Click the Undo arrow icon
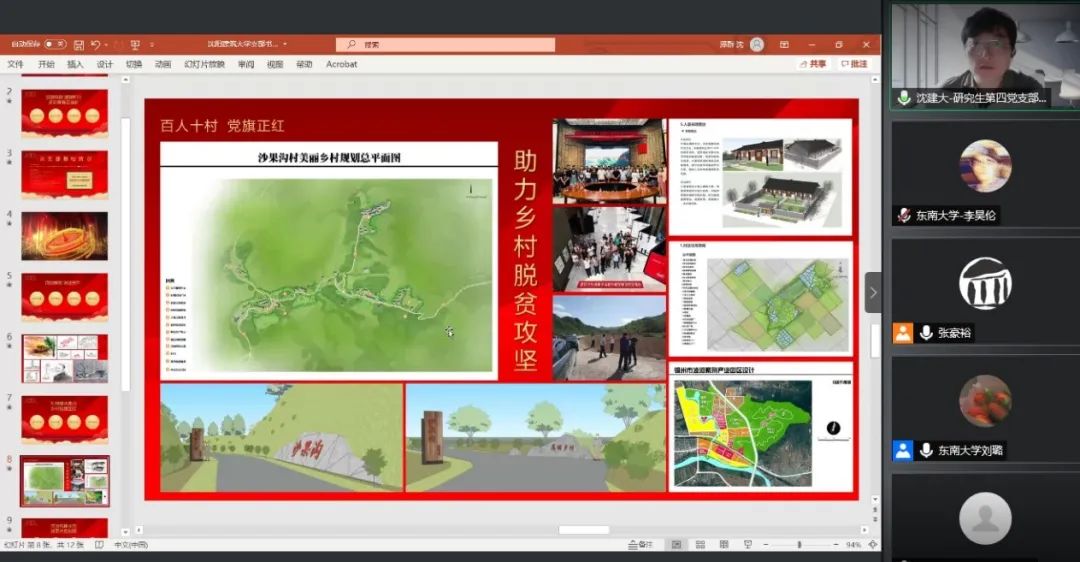 click(x=95, y=45)
